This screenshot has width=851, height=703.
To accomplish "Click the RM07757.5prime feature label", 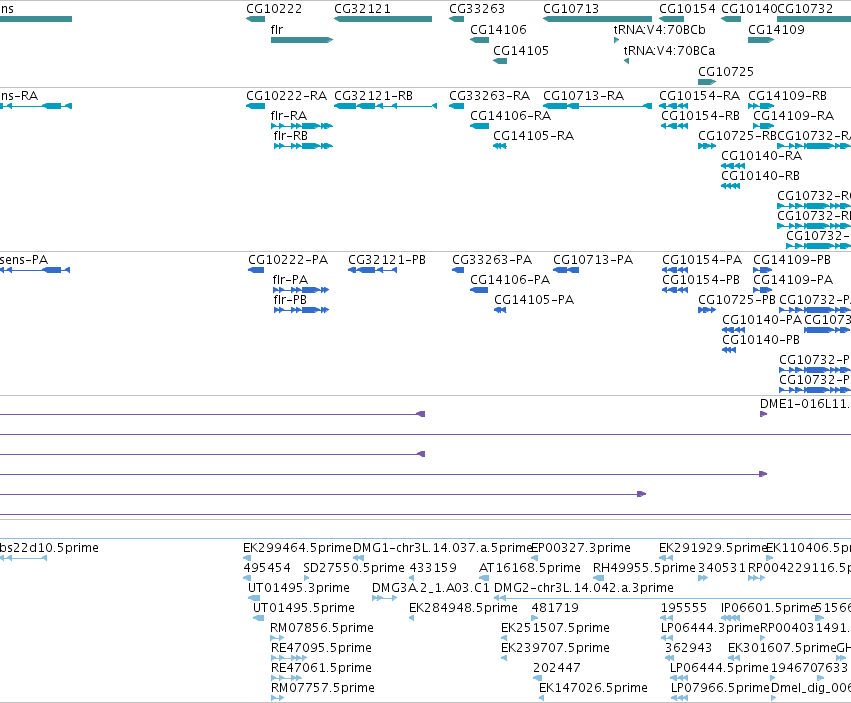I will (322, 688).
